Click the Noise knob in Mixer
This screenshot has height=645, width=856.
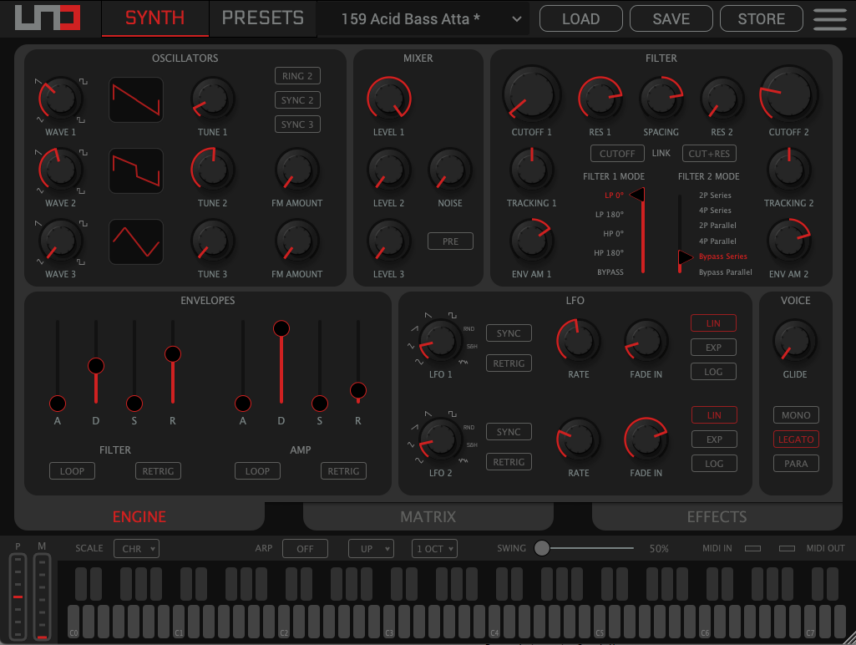coord(450,170)
